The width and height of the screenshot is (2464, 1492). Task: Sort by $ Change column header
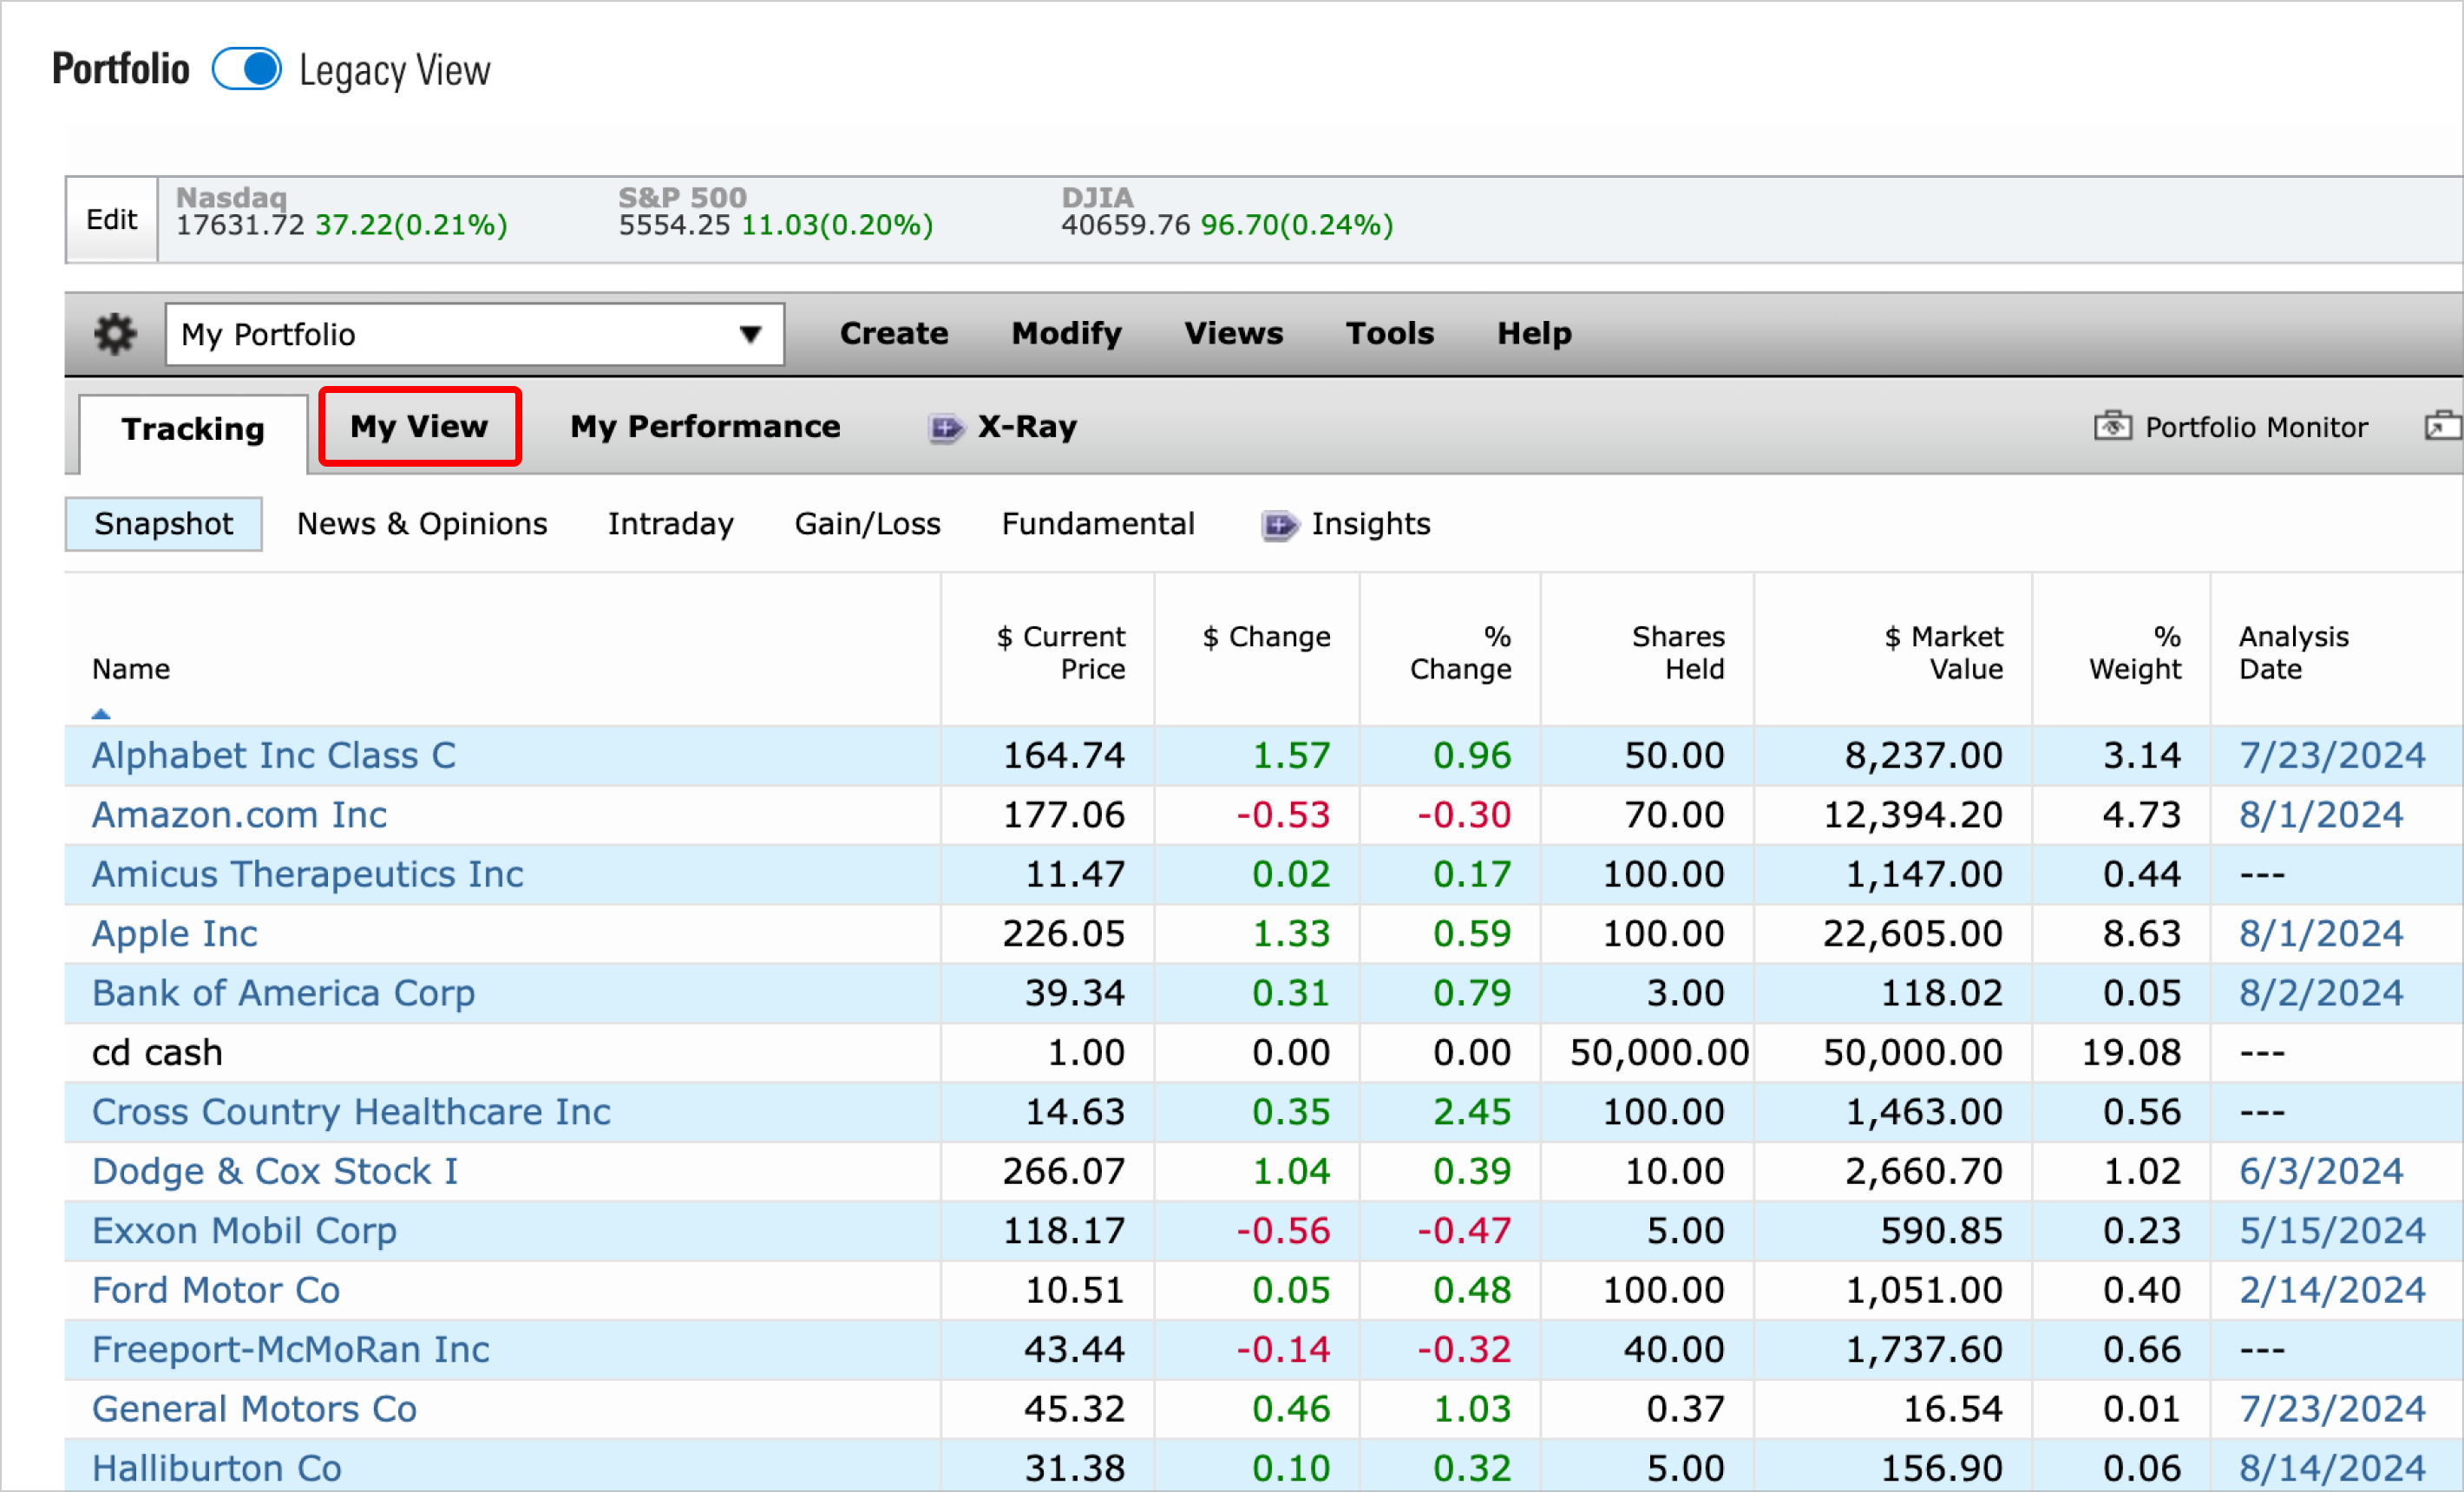tap(1266, 637)
